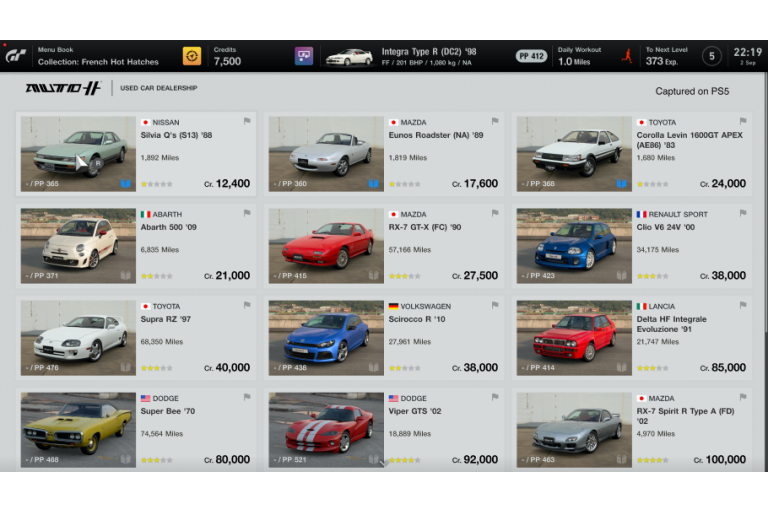This screenshot has height=512, width=768.
Task: Click the blue book icon on Eunos Roadster thumbnail
Action: [373, 184]
